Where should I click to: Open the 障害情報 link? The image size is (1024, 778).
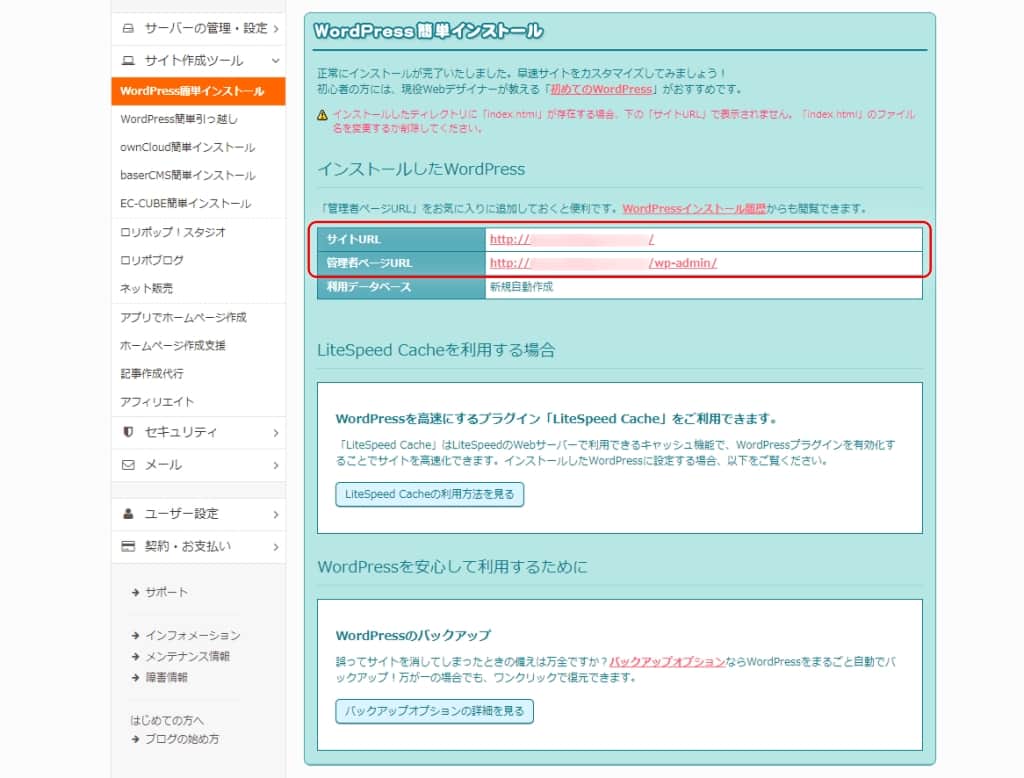point(167,677)
